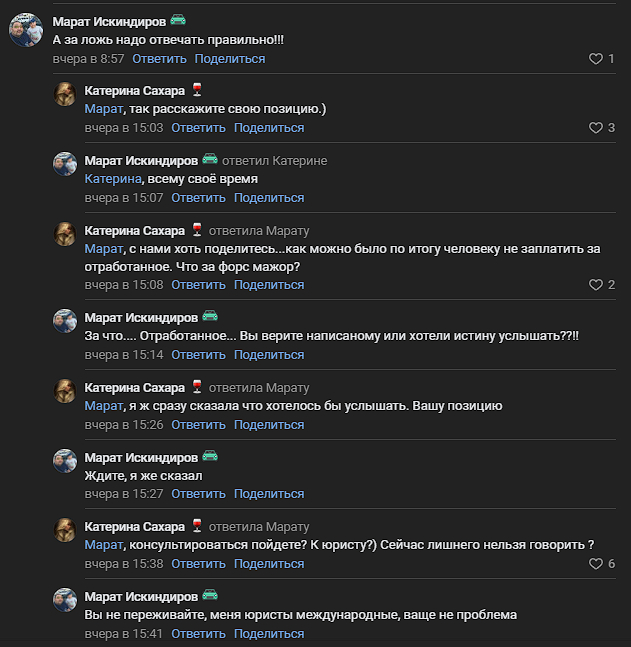The image size is (631, 647).
Task: Like Katerina's 15:03 comment with 3 likes
Action: click(596, 128)
